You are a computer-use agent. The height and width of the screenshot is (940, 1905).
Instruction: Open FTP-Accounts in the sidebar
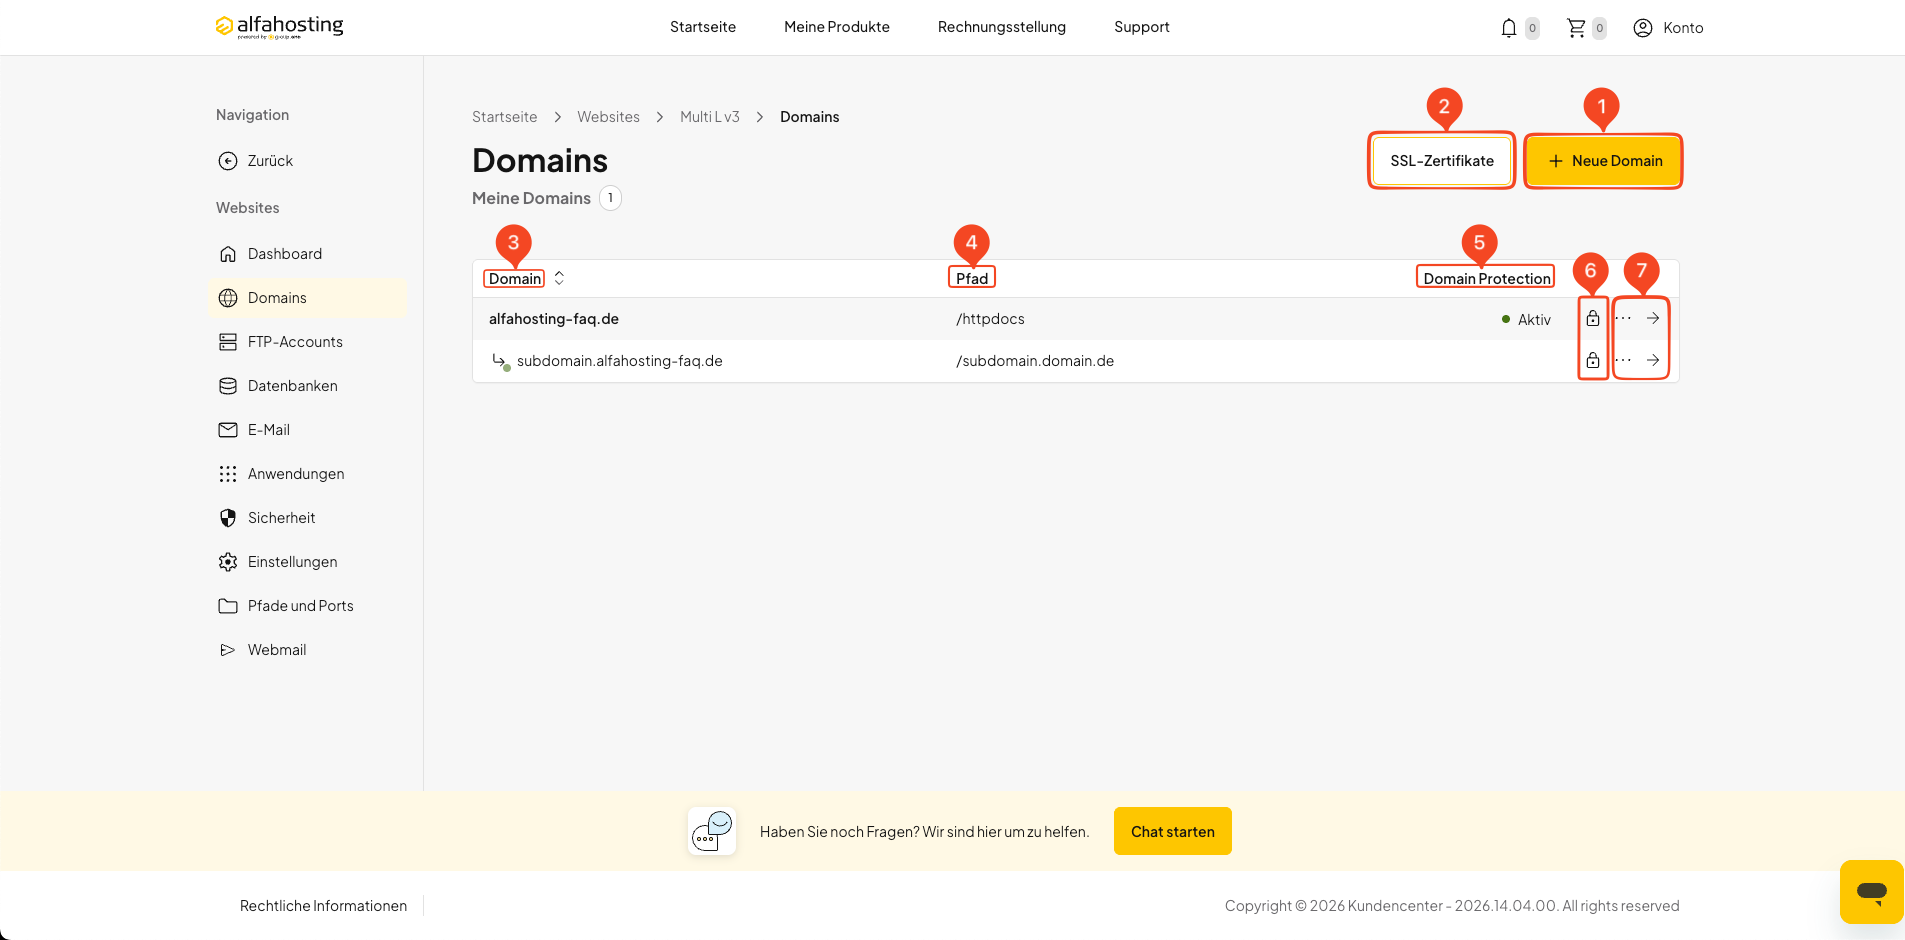coord(308,342)
